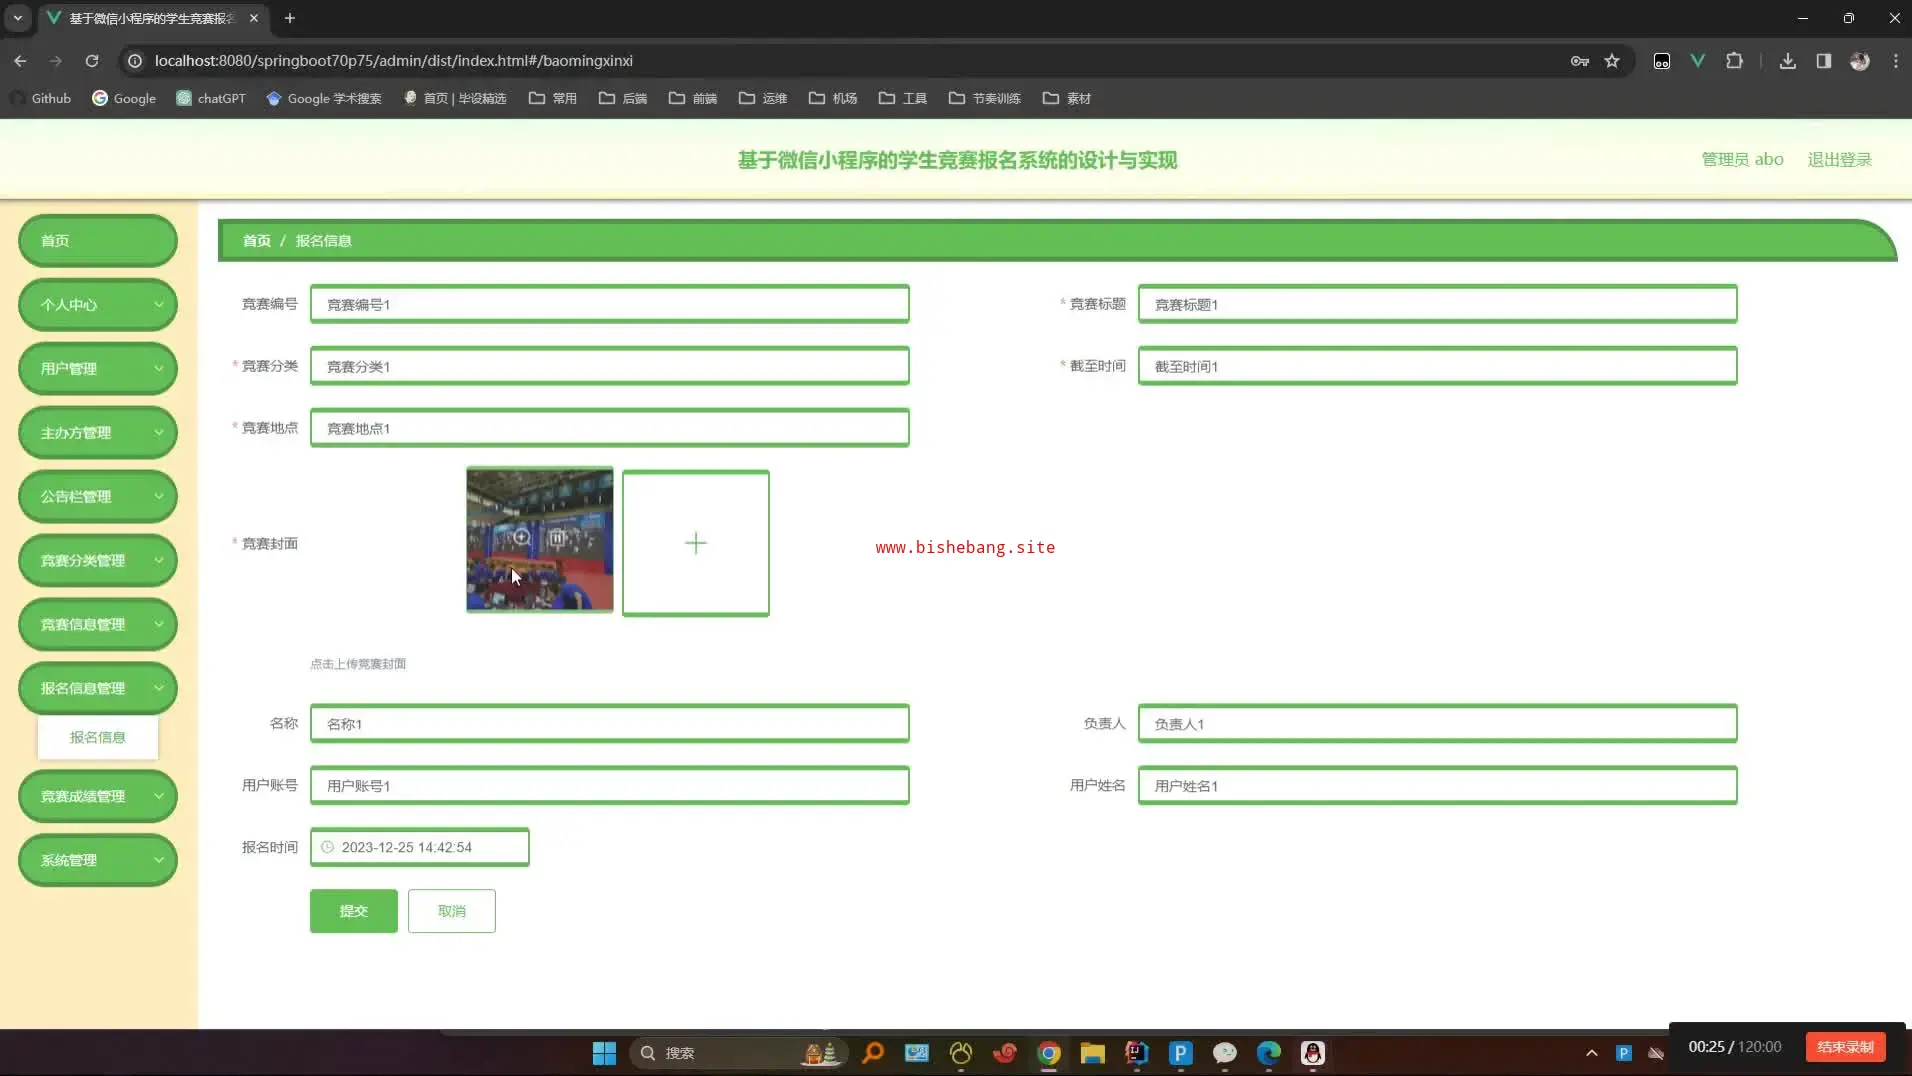Image resolution: width=1912 pixels, height=1076 pixels.
Task: Open the clock picker icon in 报名时间
Action: (x=327, y=847)
